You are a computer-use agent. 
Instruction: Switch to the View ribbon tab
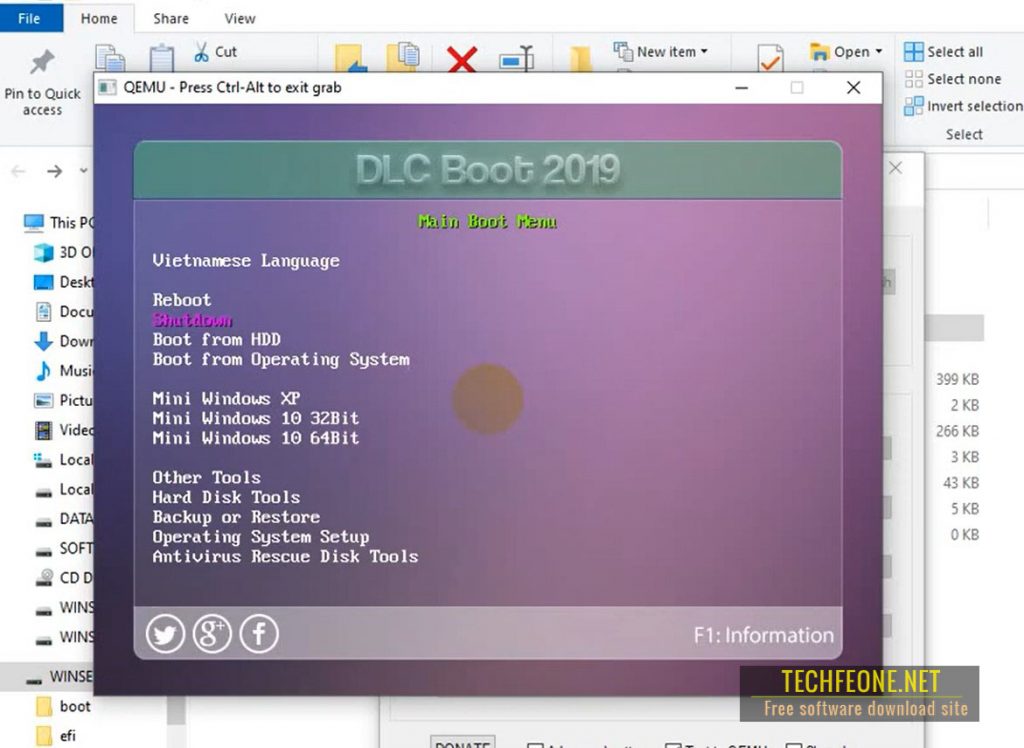(240, 18)
